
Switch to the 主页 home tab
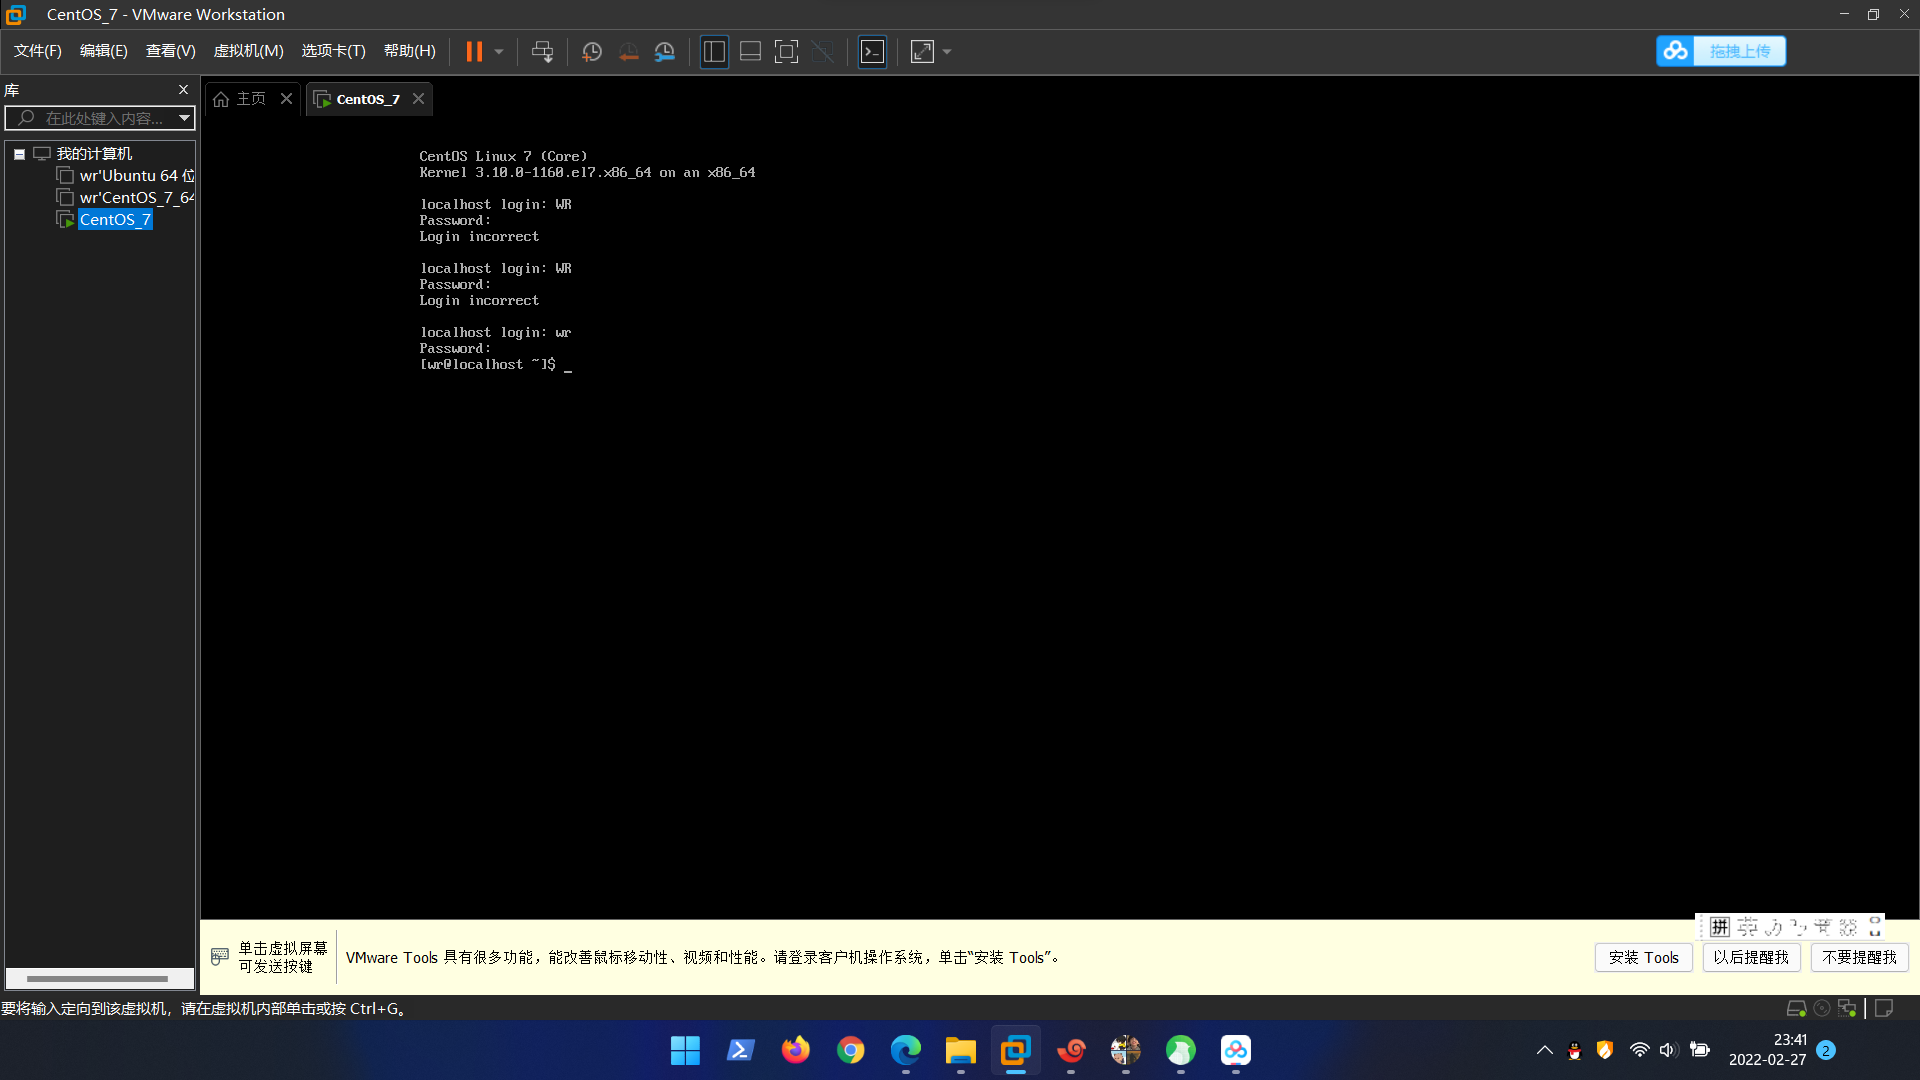[241, 99]
